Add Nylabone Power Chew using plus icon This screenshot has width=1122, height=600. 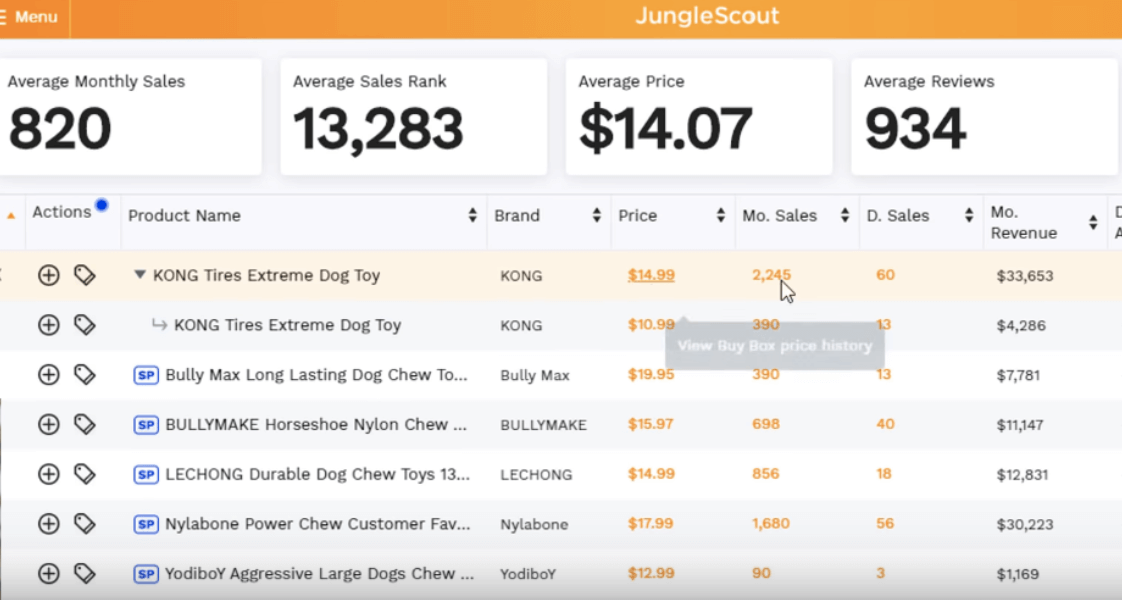coord(49,524)
